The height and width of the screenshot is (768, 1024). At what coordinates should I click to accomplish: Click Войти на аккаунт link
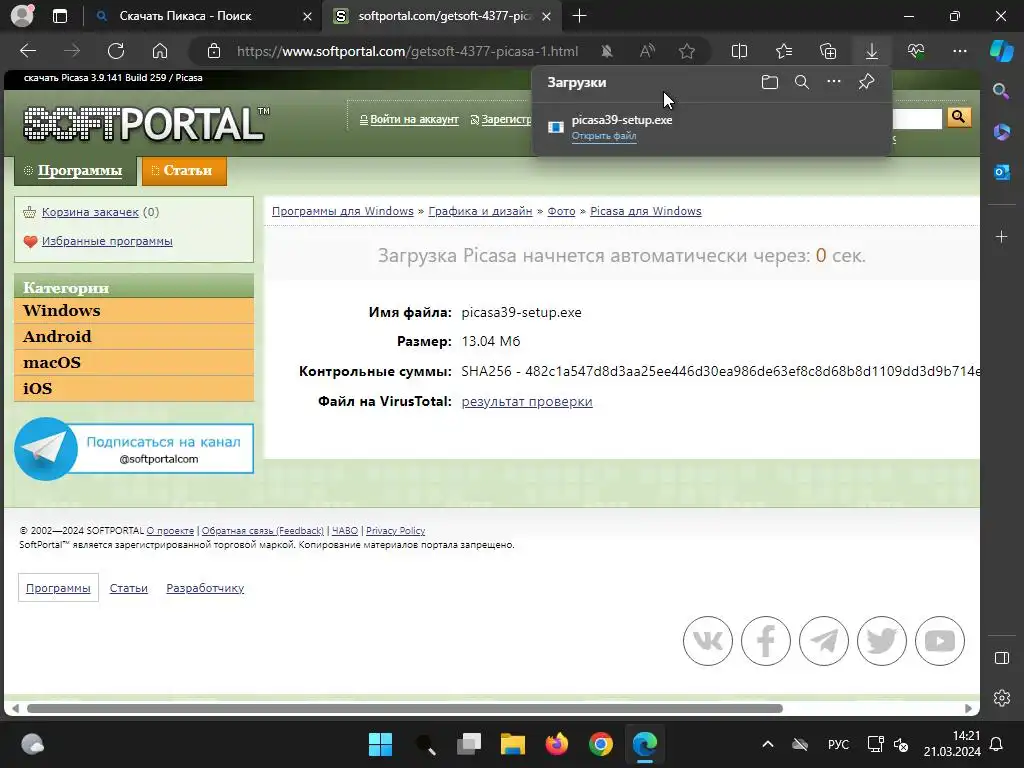pyautogui.click(x=414, y=120)
